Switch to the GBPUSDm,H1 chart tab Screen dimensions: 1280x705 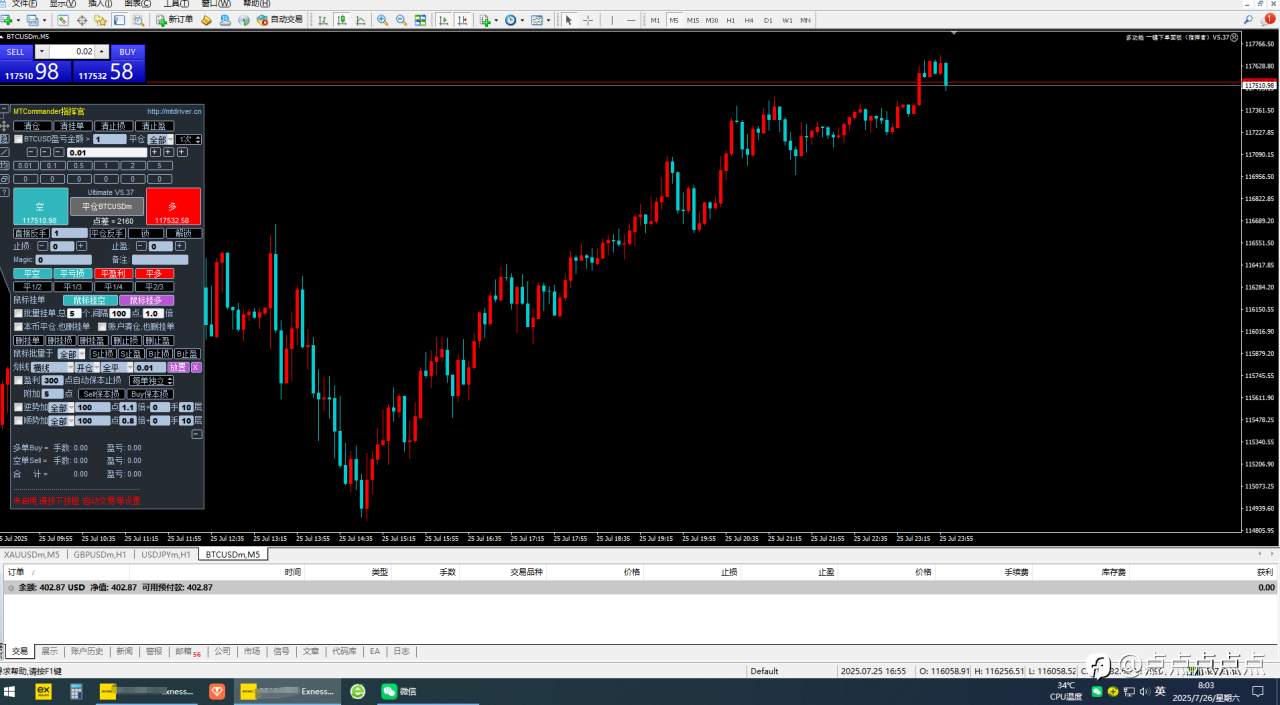point(100,554)
